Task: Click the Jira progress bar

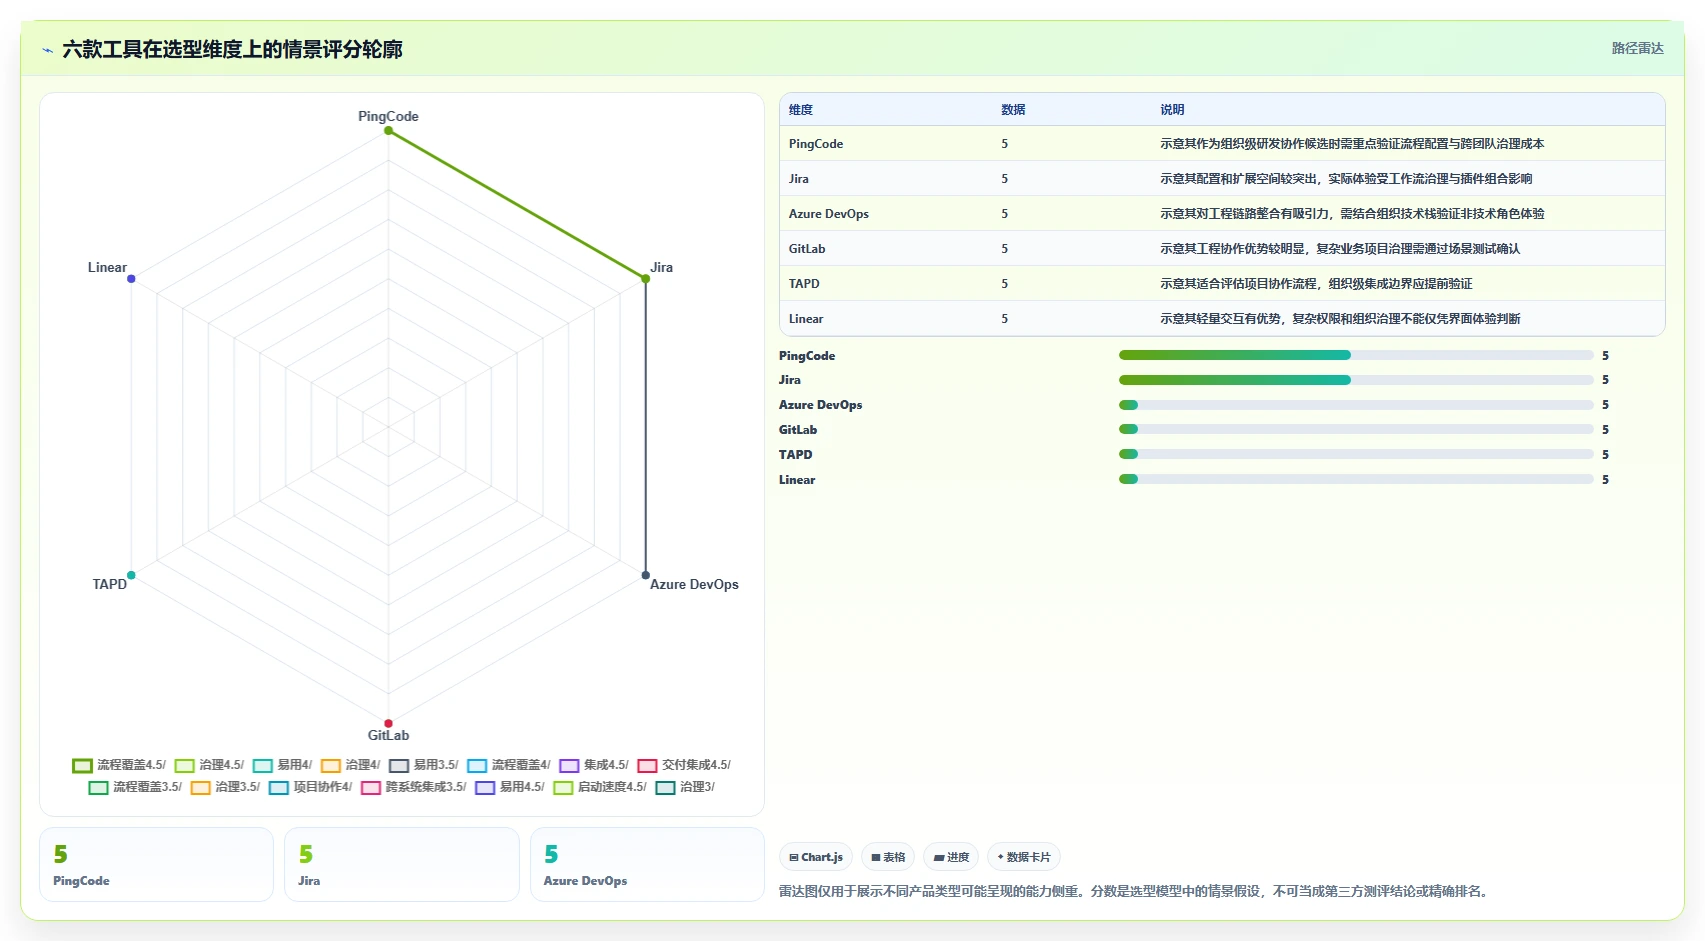Action: pyautogui.click(x=1356, y=380)
